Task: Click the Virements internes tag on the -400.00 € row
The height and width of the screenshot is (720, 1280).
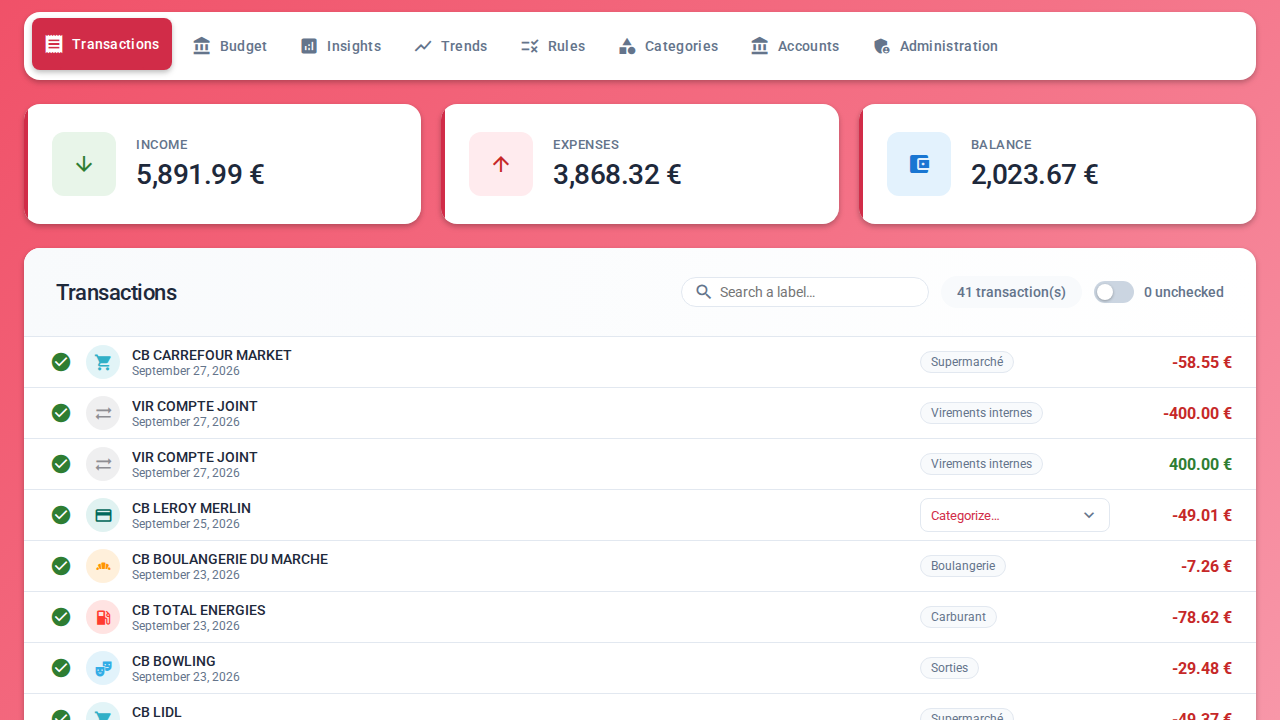Action: tap(981, 413)
